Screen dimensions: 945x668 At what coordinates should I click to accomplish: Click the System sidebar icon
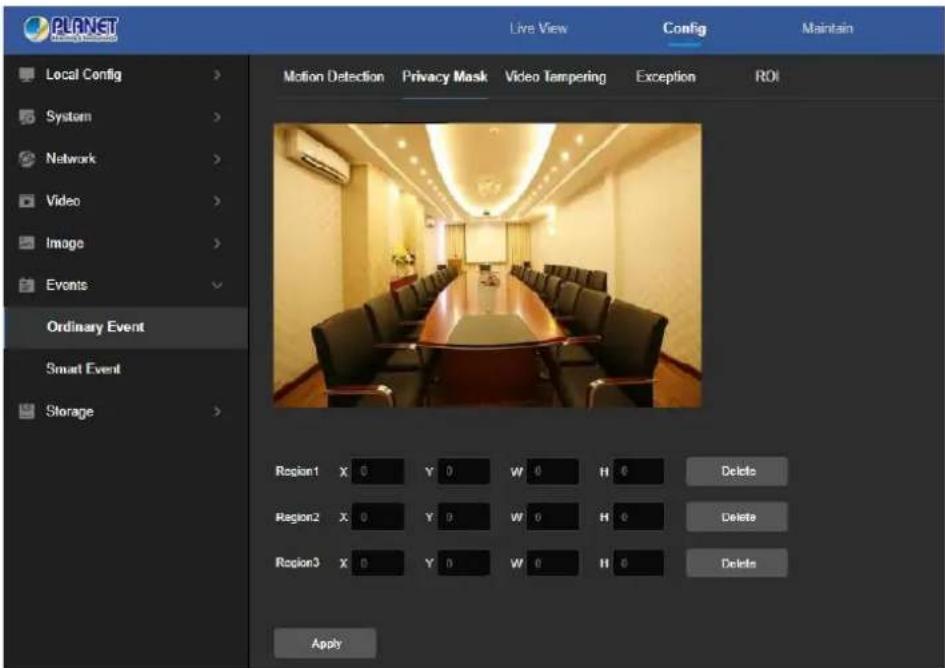27,117
